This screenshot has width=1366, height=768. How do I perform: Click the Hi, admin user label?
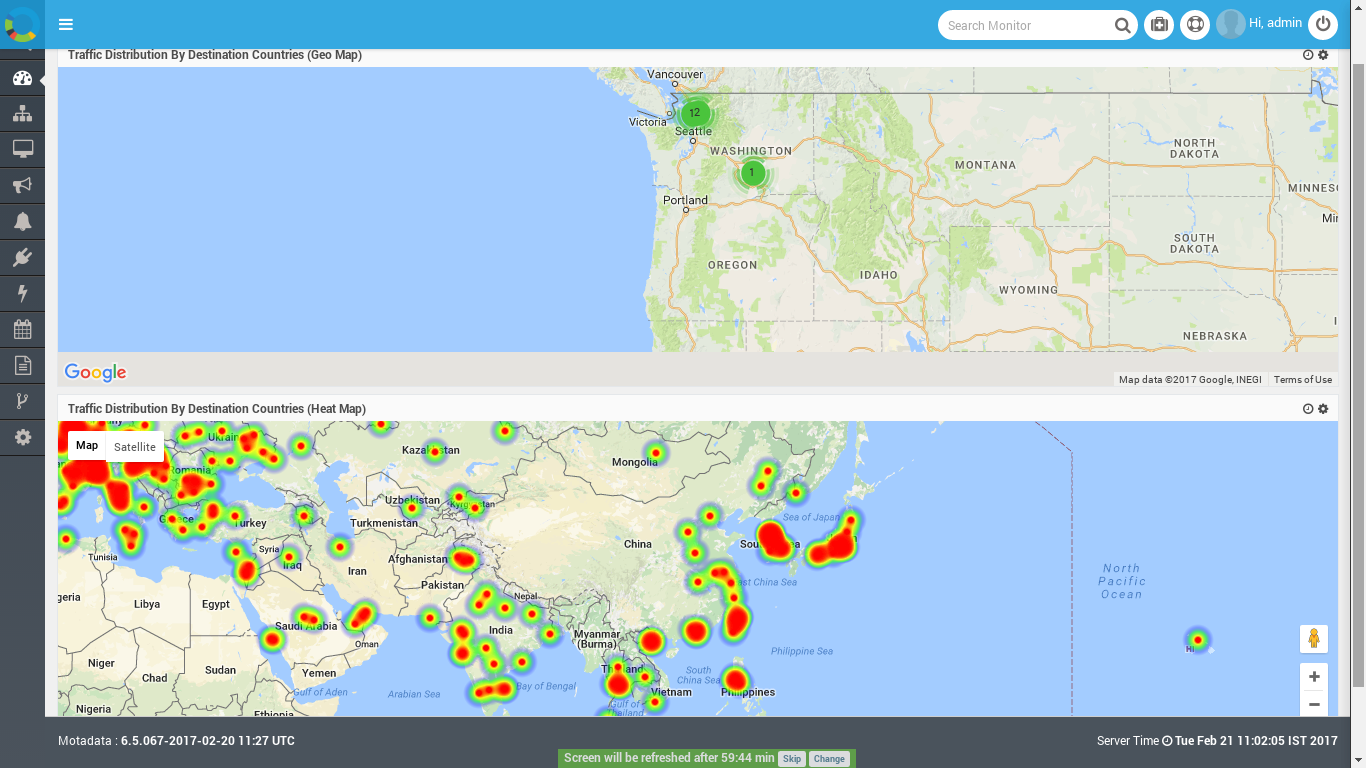1275,23
